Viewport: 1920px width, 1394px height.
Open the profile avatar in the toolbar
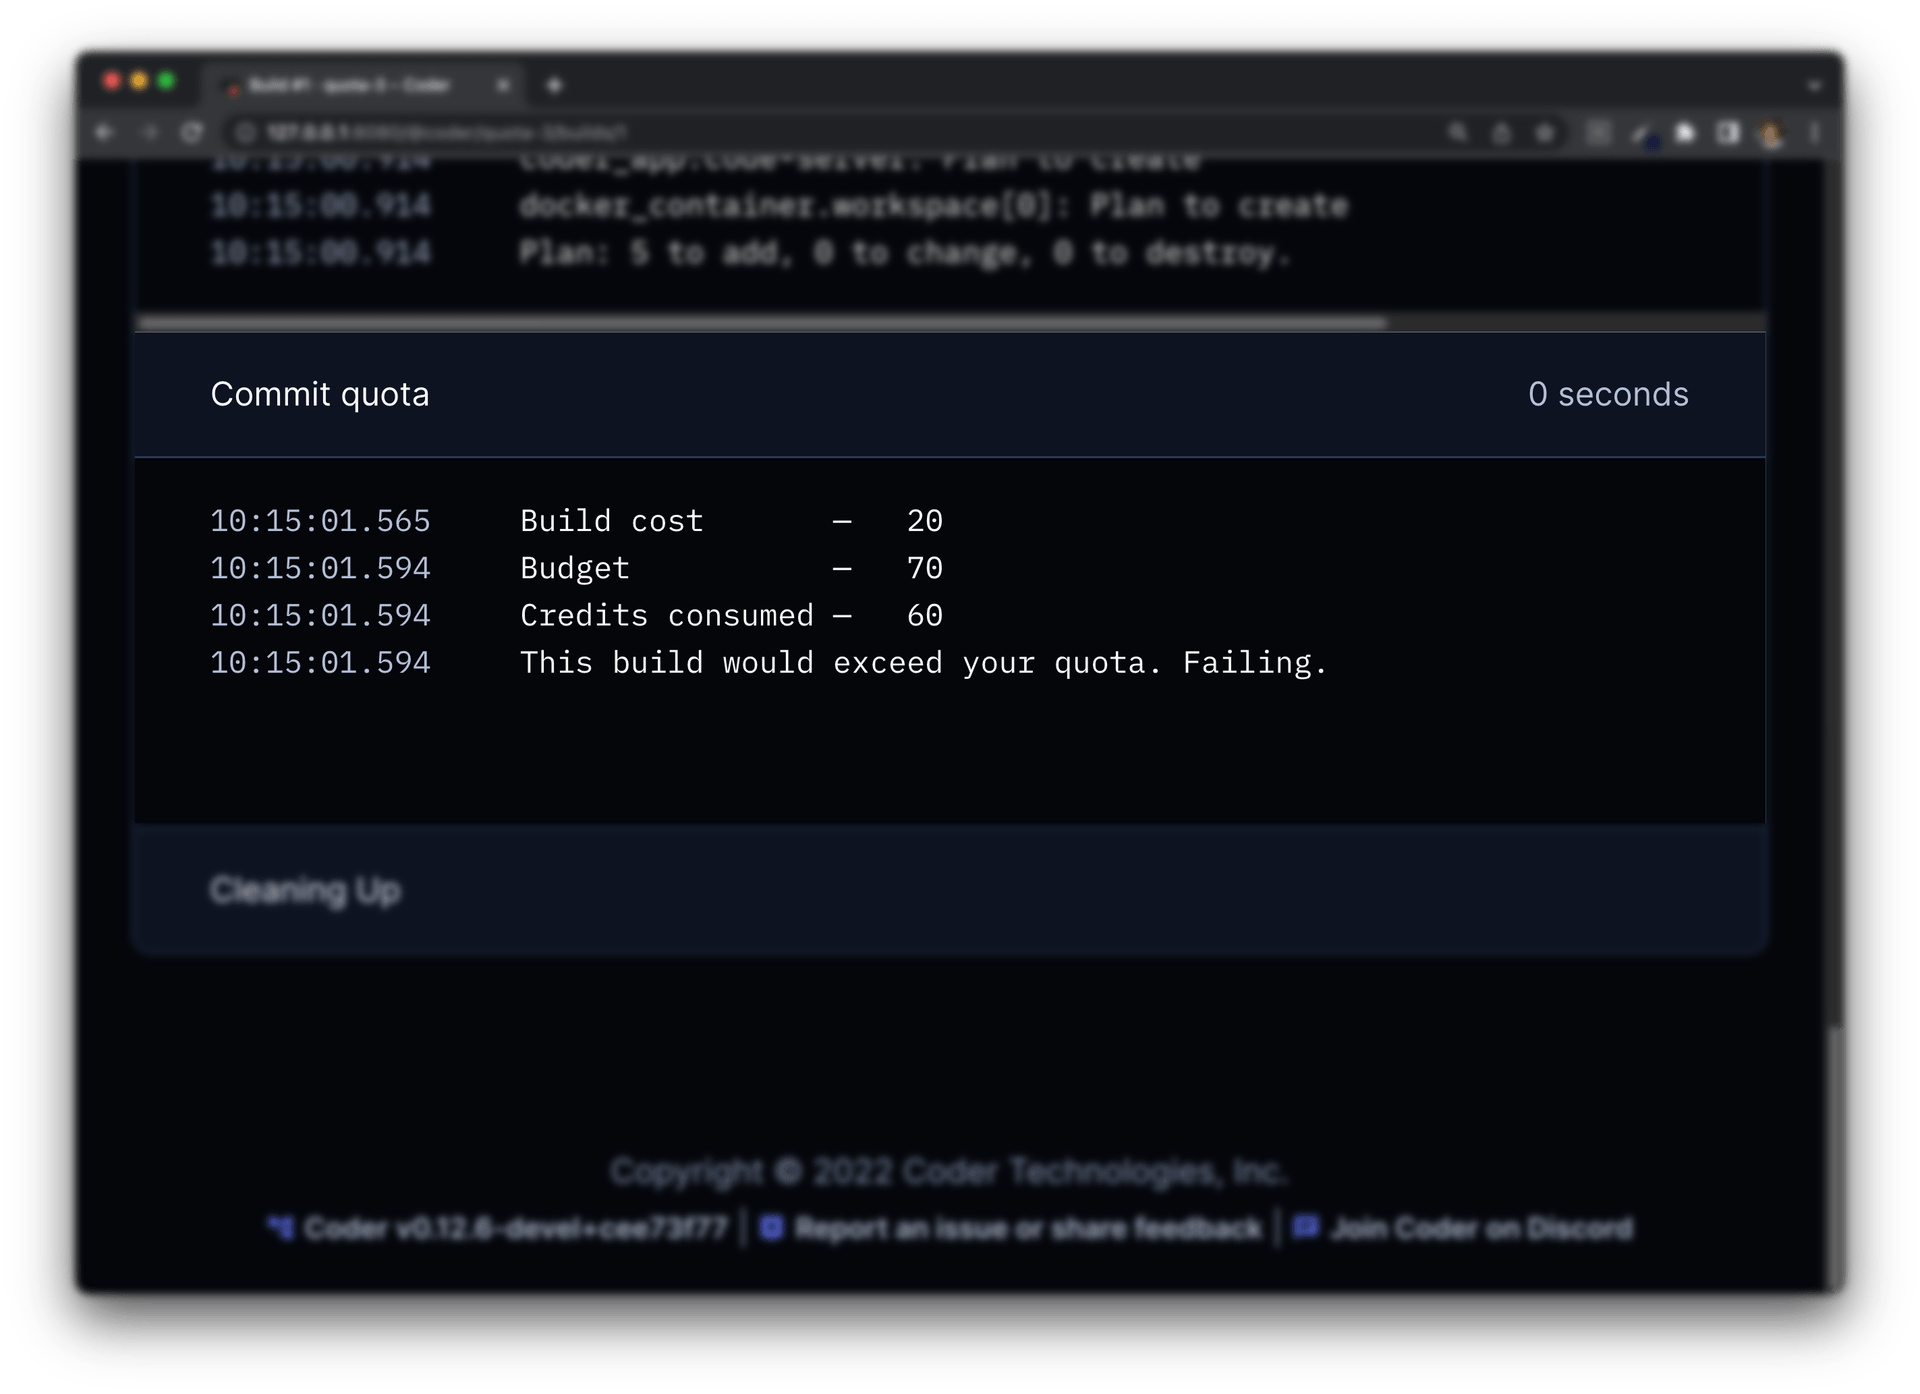1771,133
